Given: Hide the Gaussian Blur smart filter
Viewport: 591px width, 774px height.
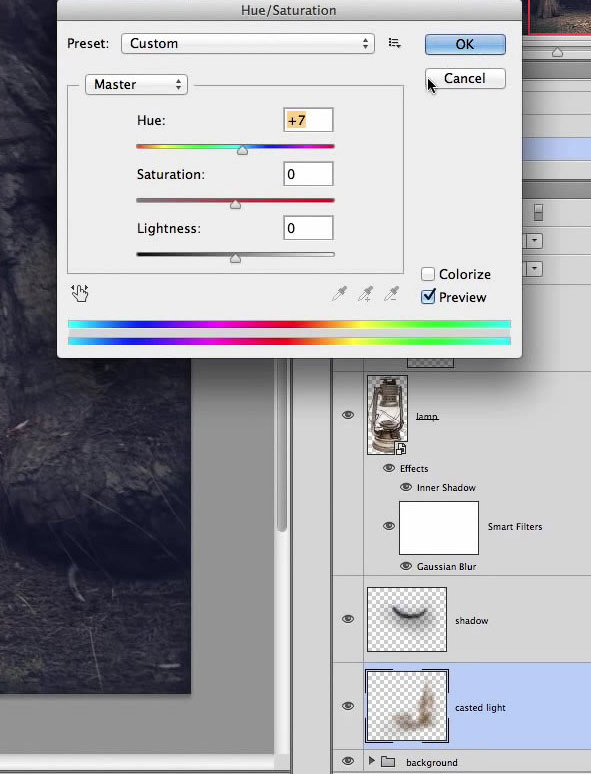Looking at the screenshot, I should (406, 566).
